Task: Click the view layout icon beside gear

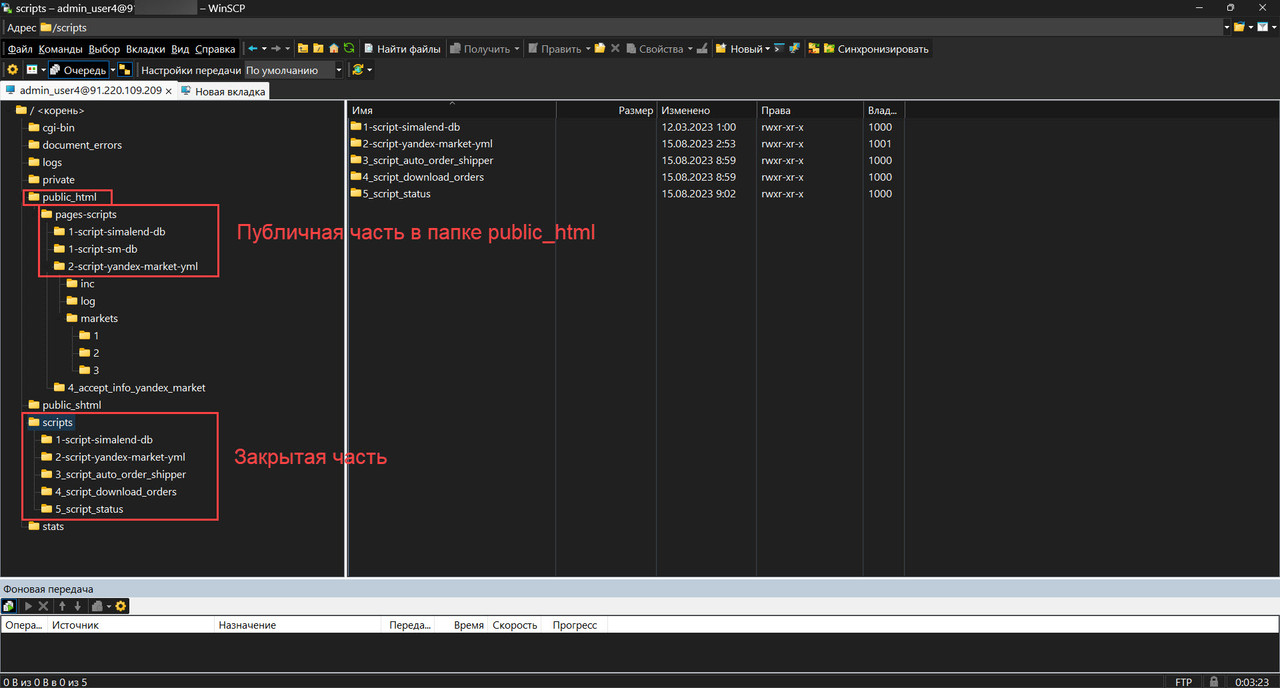Action: [31, 70]
